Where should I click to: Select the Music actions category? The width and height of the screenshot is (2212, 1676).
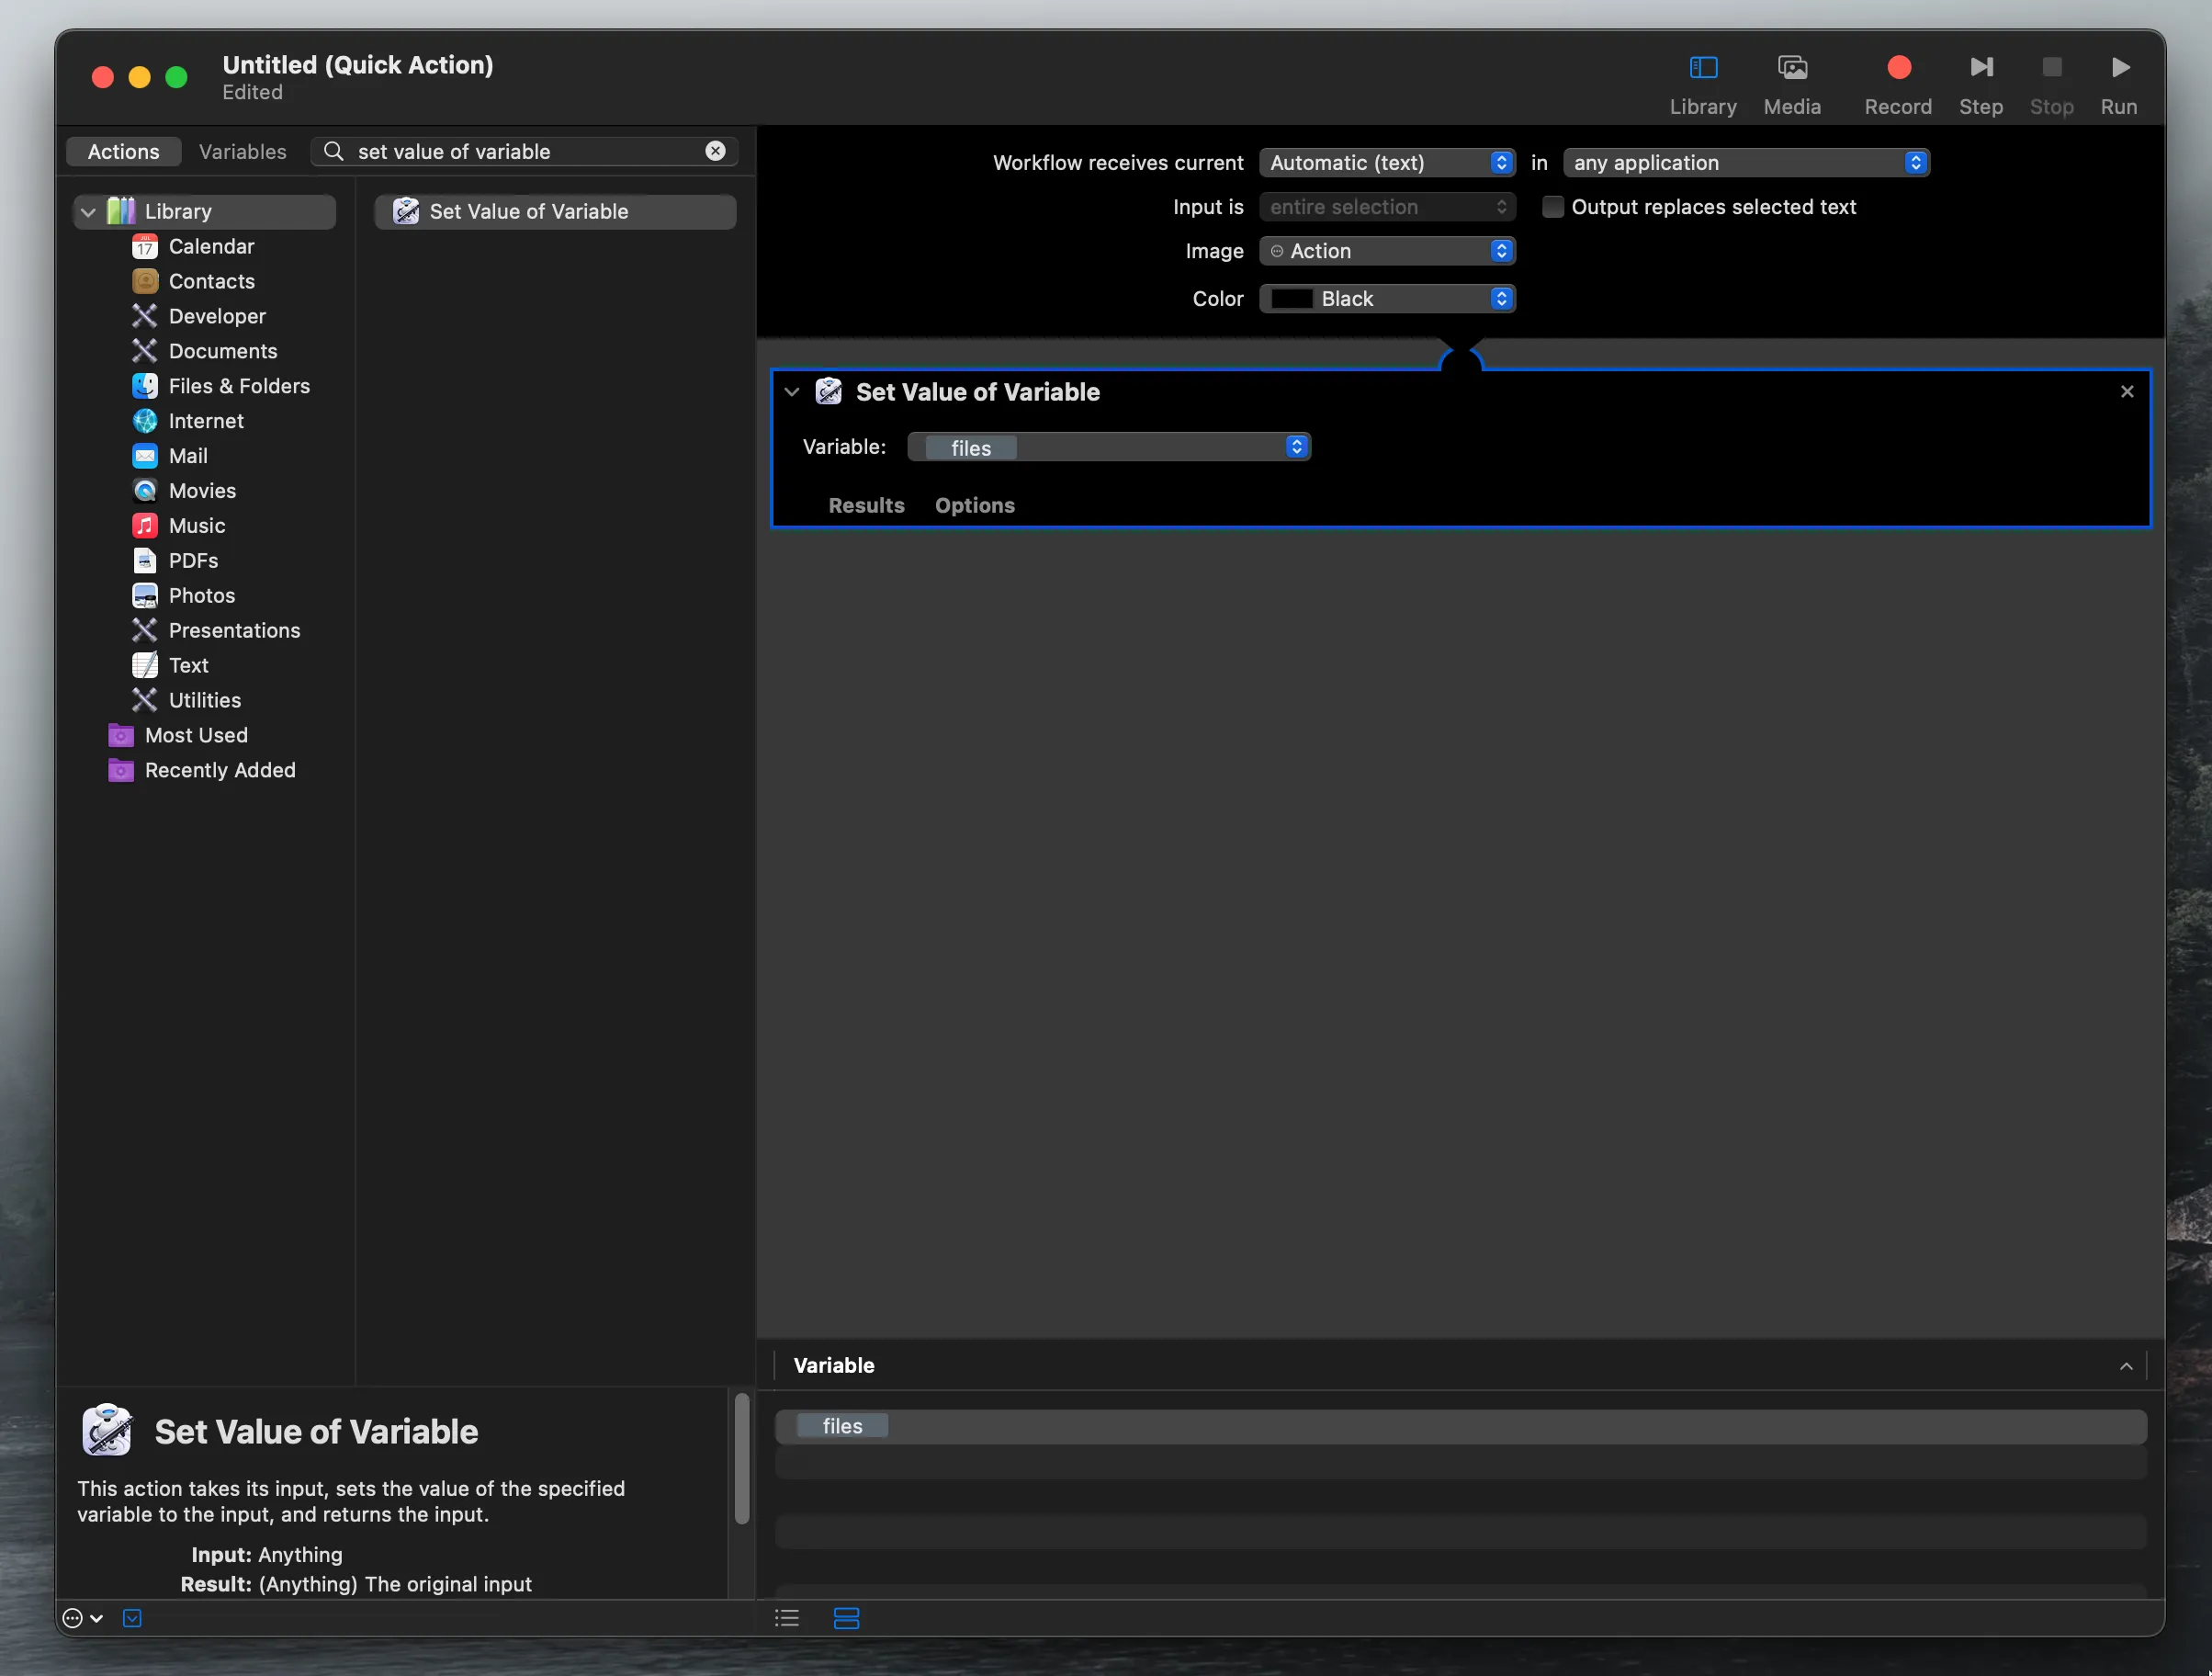click(197, 525)
